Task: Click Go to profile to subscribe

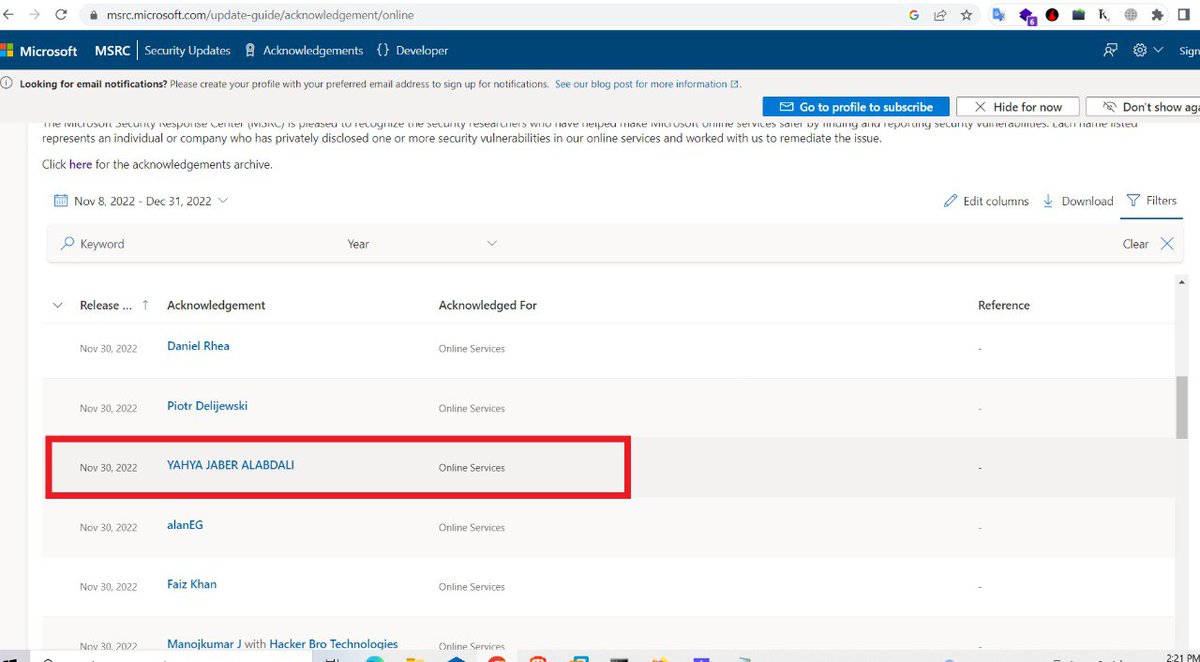Action: point(855,107)
